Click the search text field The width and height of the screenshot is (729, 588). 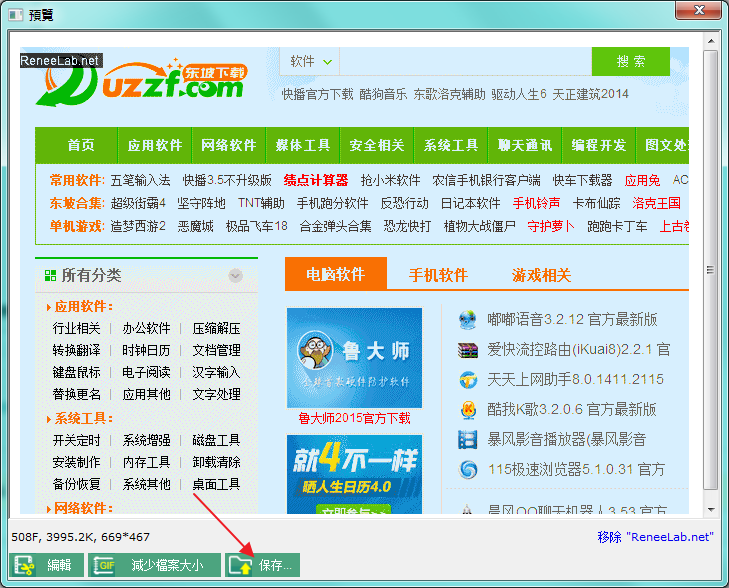pos(465,61)
